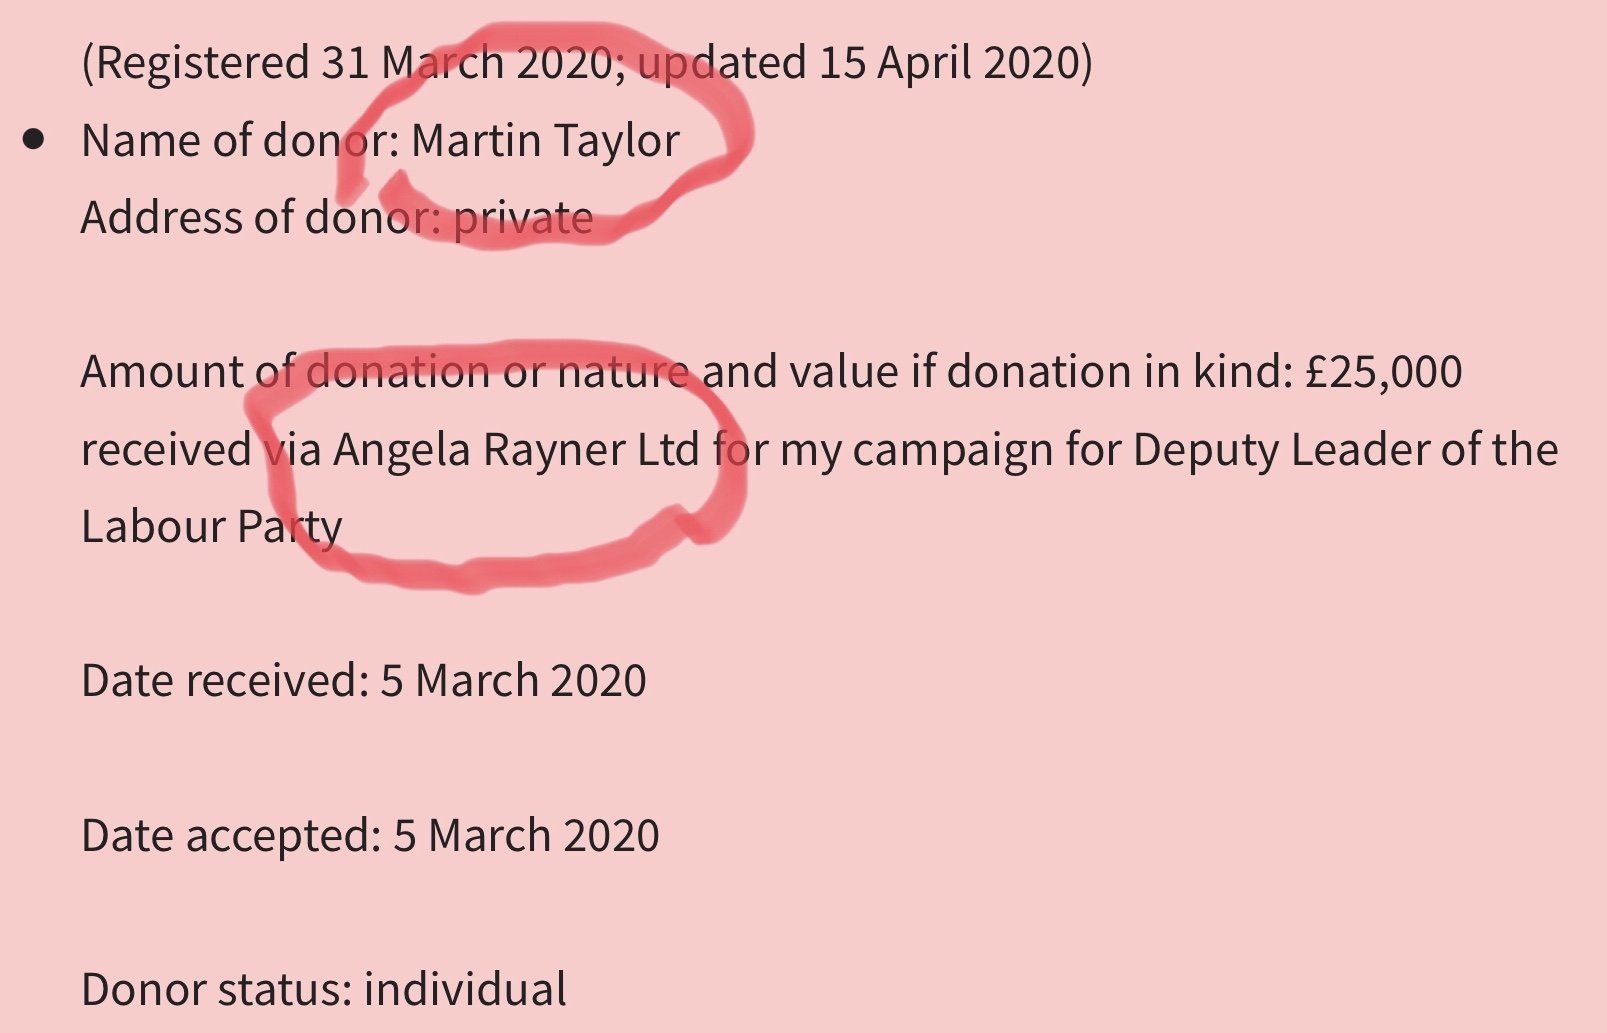Click Angela Rayner Ltd in donation text
Image resolution: width=1607 pixels, height=1033 pixels.
[x=516, y=450]
